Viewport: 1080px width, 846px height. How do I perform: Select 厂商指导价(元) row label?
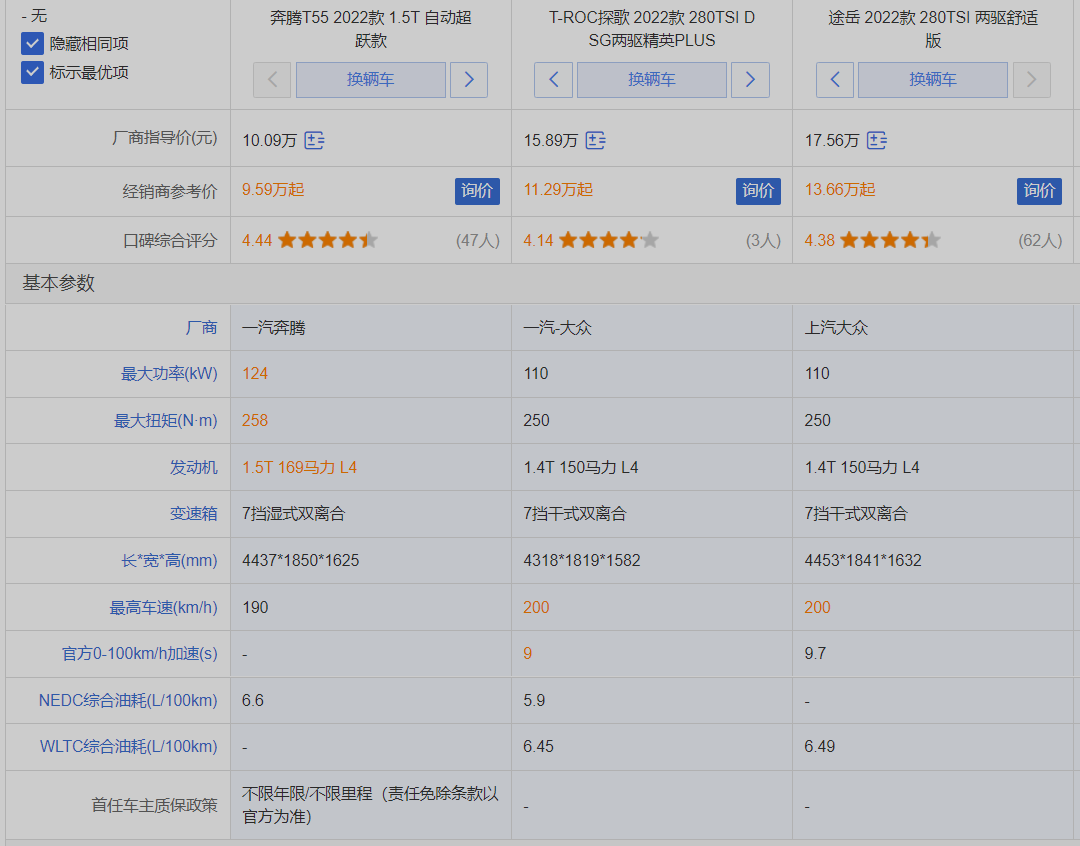point(165,138)
